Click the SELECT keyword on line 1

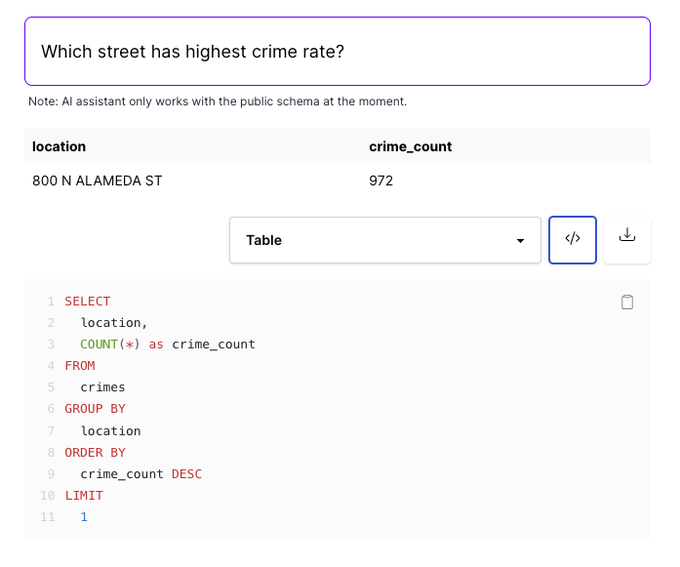click(87, 301)
